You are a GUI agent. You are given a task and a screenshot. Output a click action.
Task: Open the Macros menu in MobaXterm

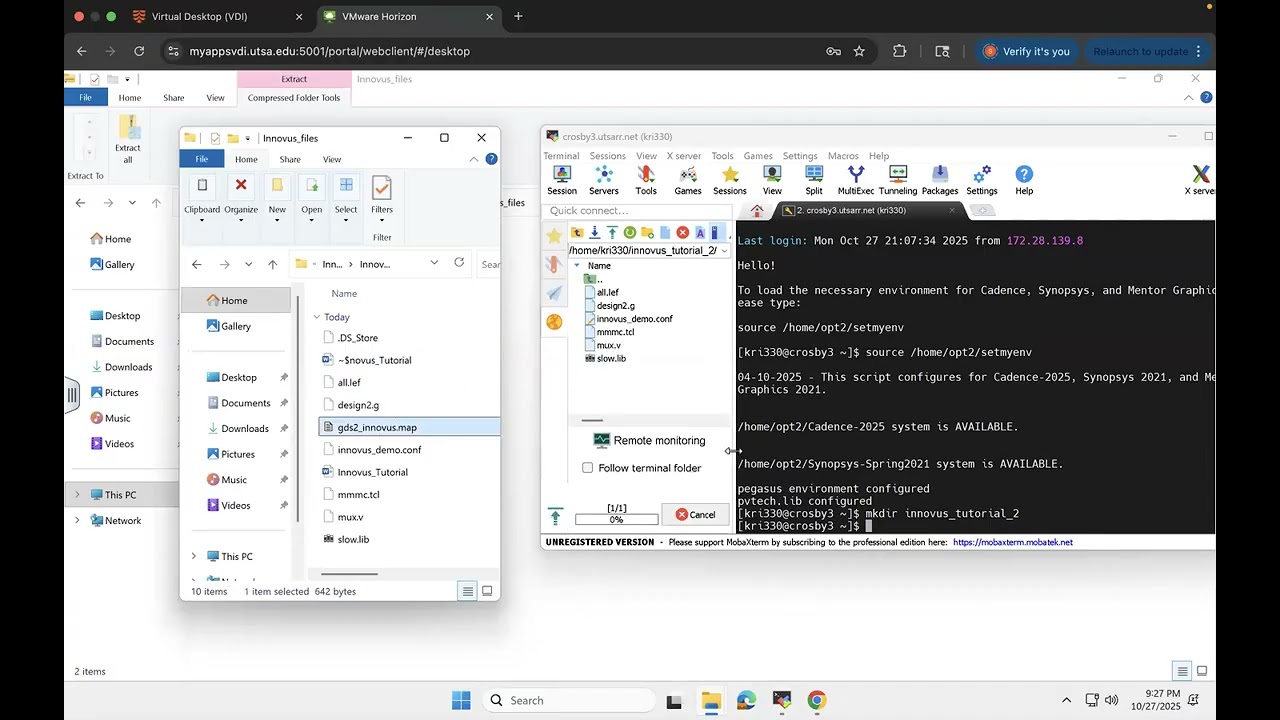(843, 156)
